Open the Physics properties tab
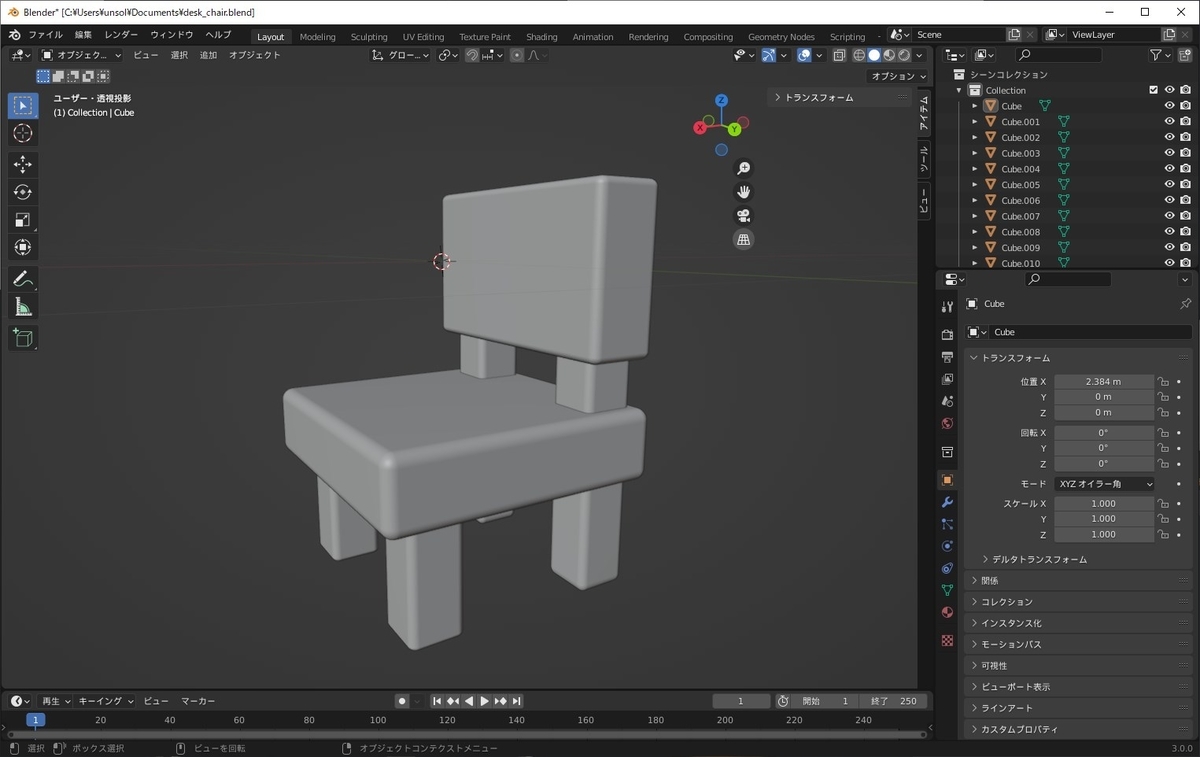 pos(947,546)
